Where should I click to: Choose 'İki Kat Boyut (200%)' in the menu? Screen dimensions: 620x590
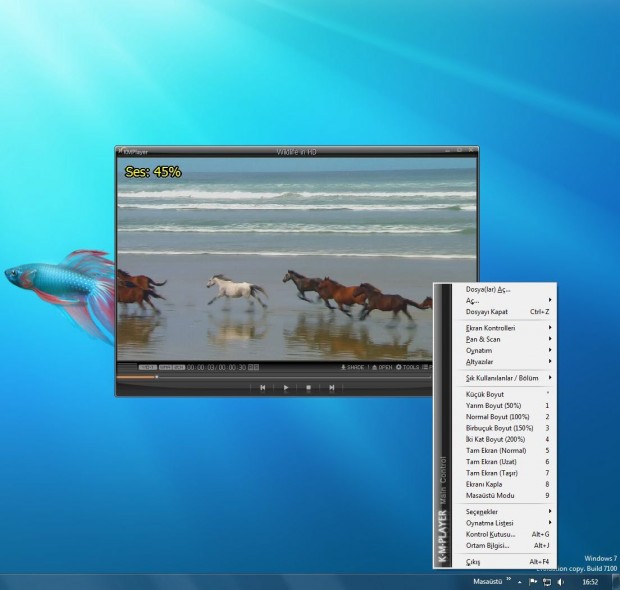(x=503, y=439)
